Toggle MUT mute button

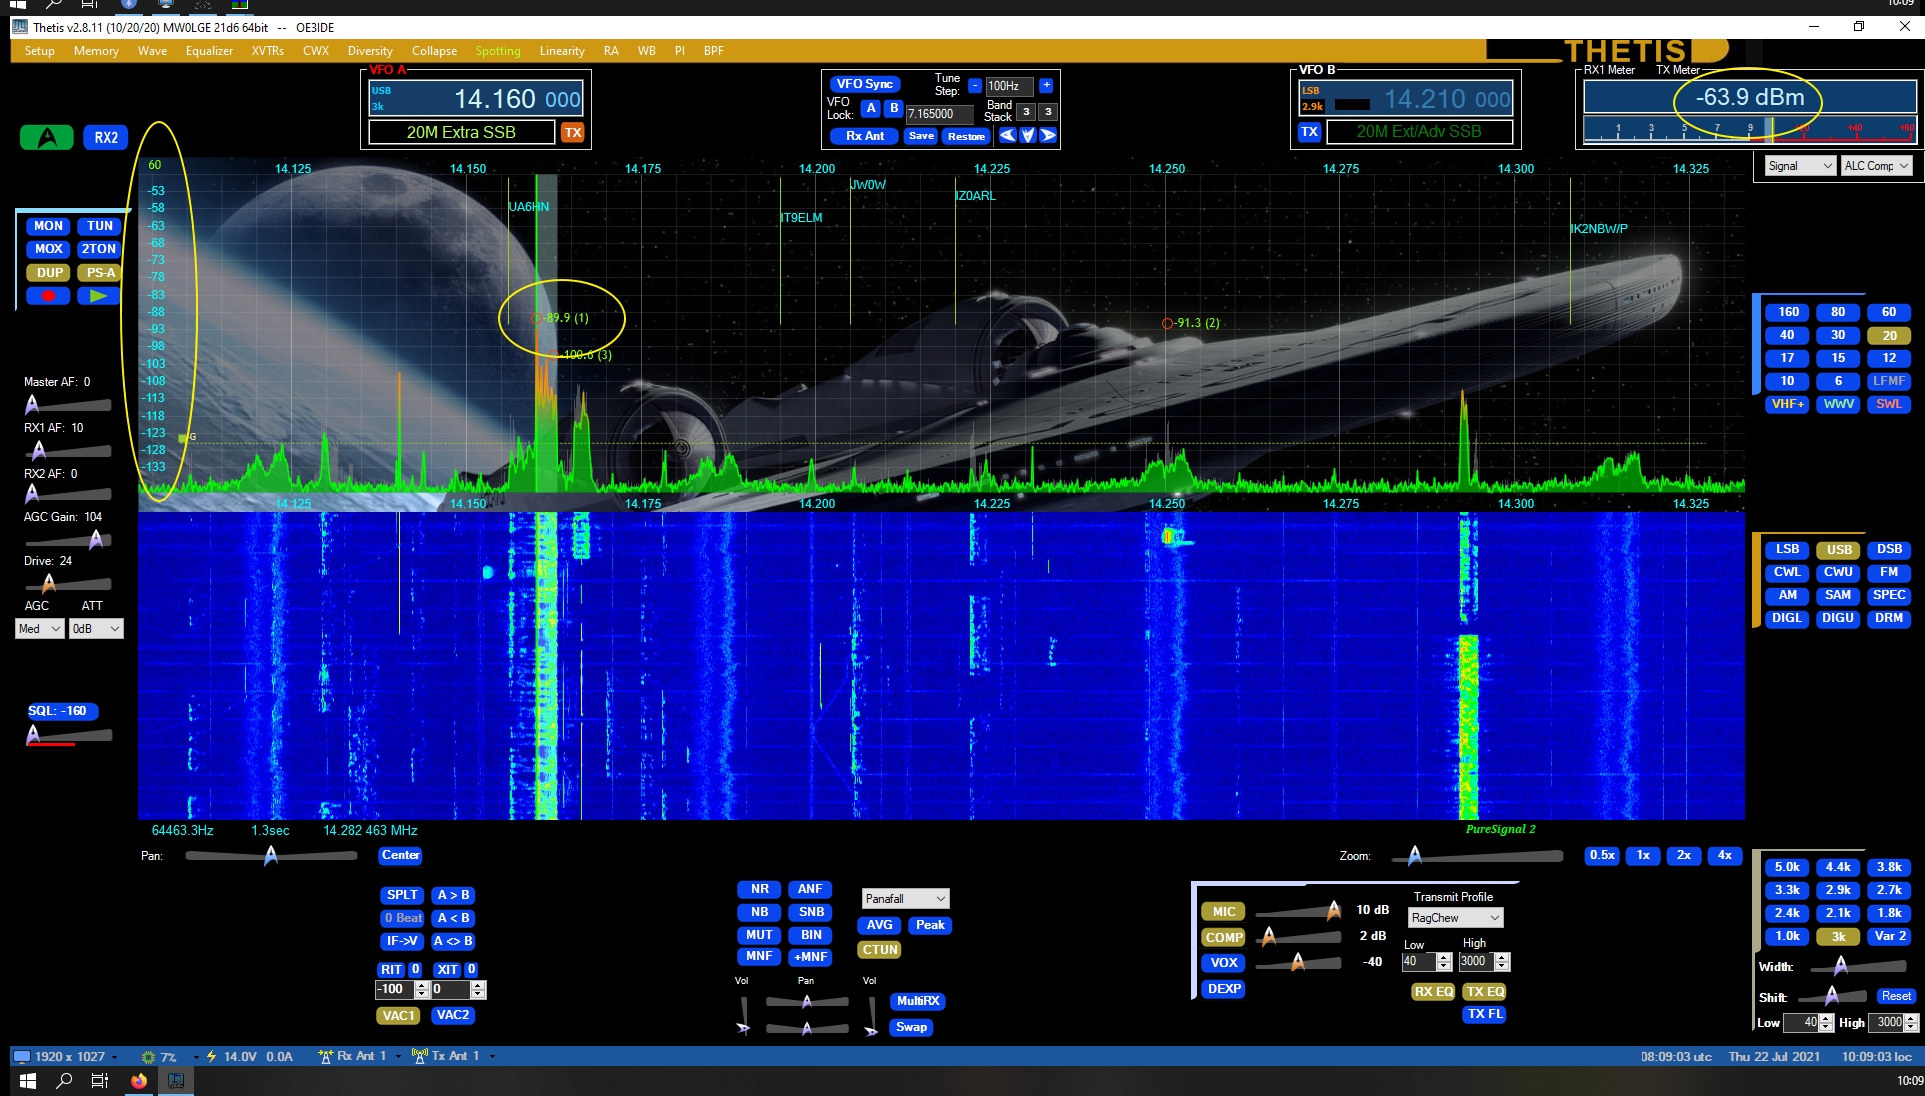point(760,935)
